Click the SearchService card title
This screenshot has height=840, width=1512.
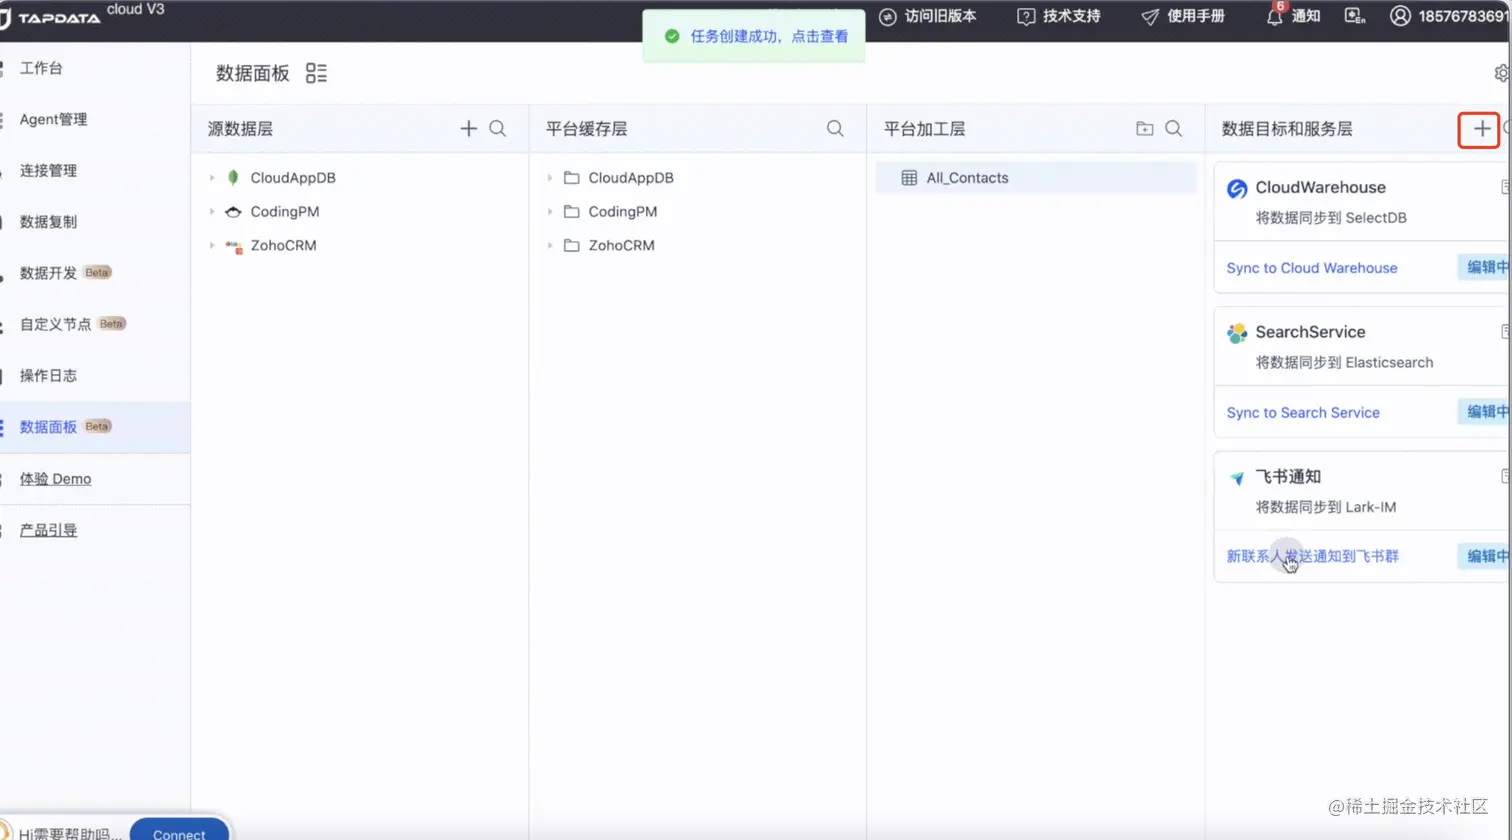coord(1310,332)
